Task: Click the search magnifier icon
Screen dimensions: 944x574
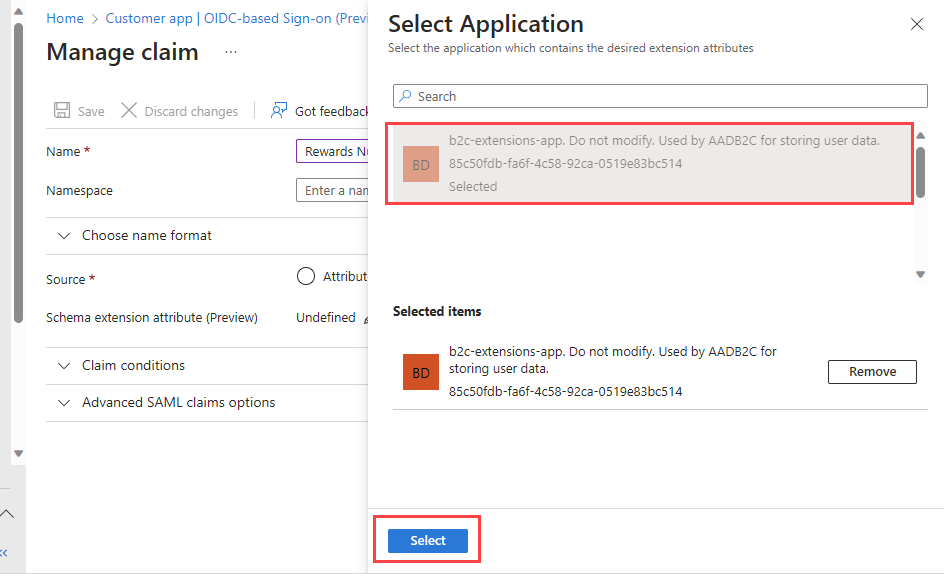Action: pyautogui.click(x=405, y=96)
